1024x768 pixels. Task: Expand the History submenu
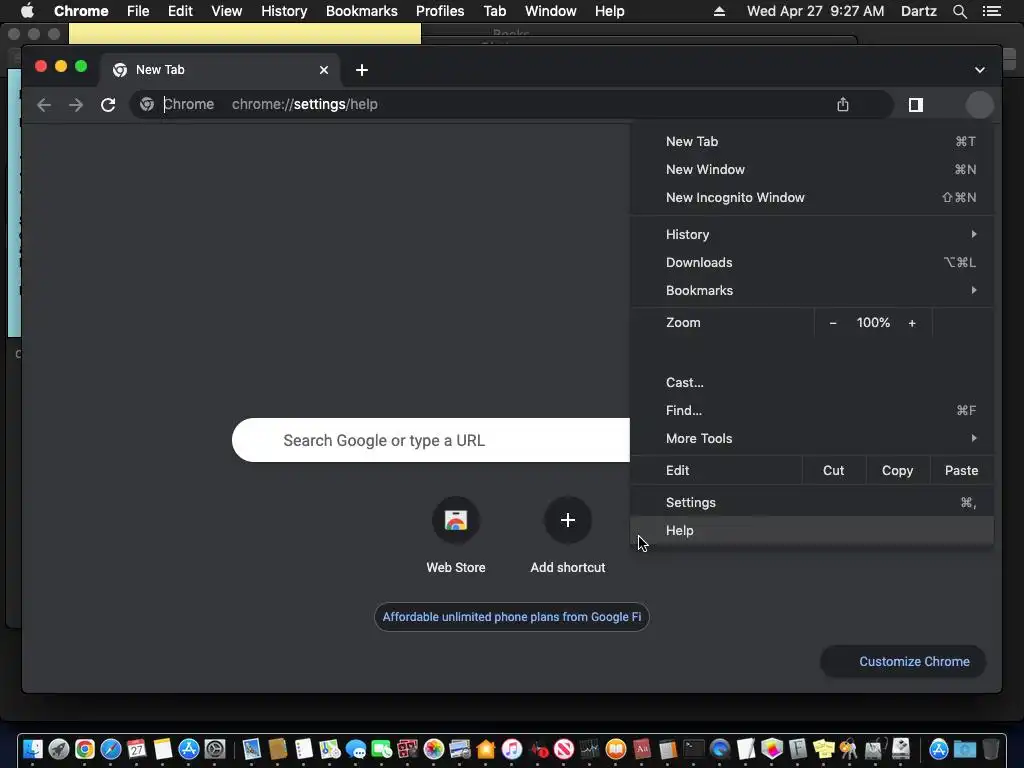(812, 234)
